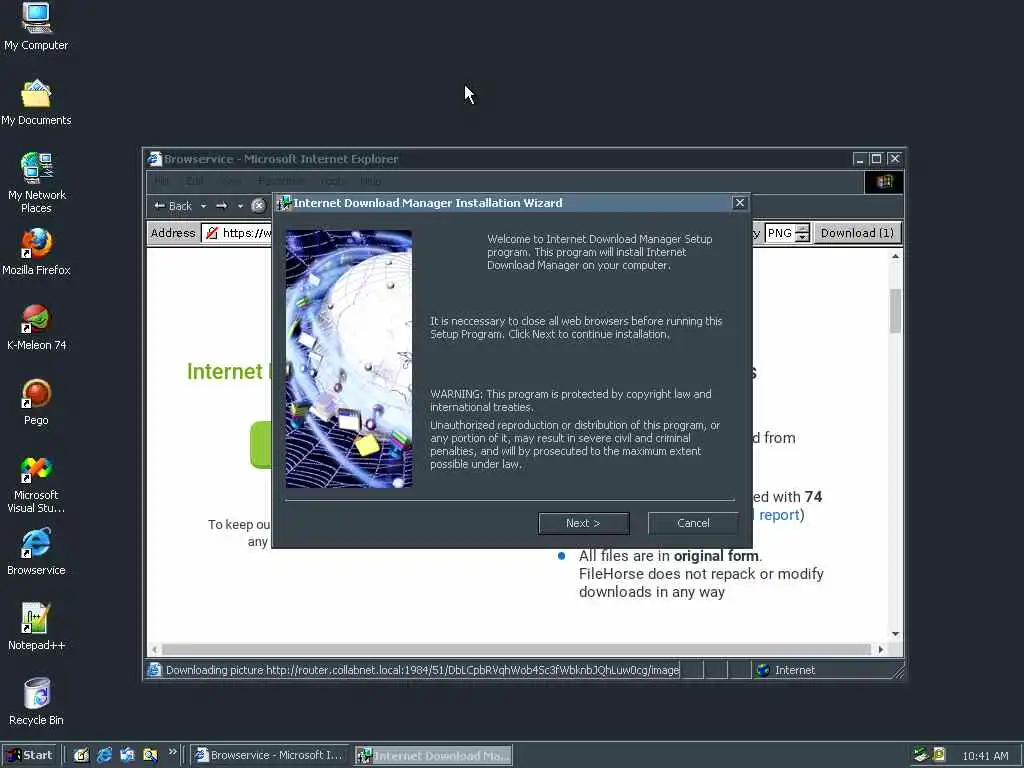This screenshot has height=768, width=1024.
Task: Click the green download button on page
Action: click(x=261, y=445)
